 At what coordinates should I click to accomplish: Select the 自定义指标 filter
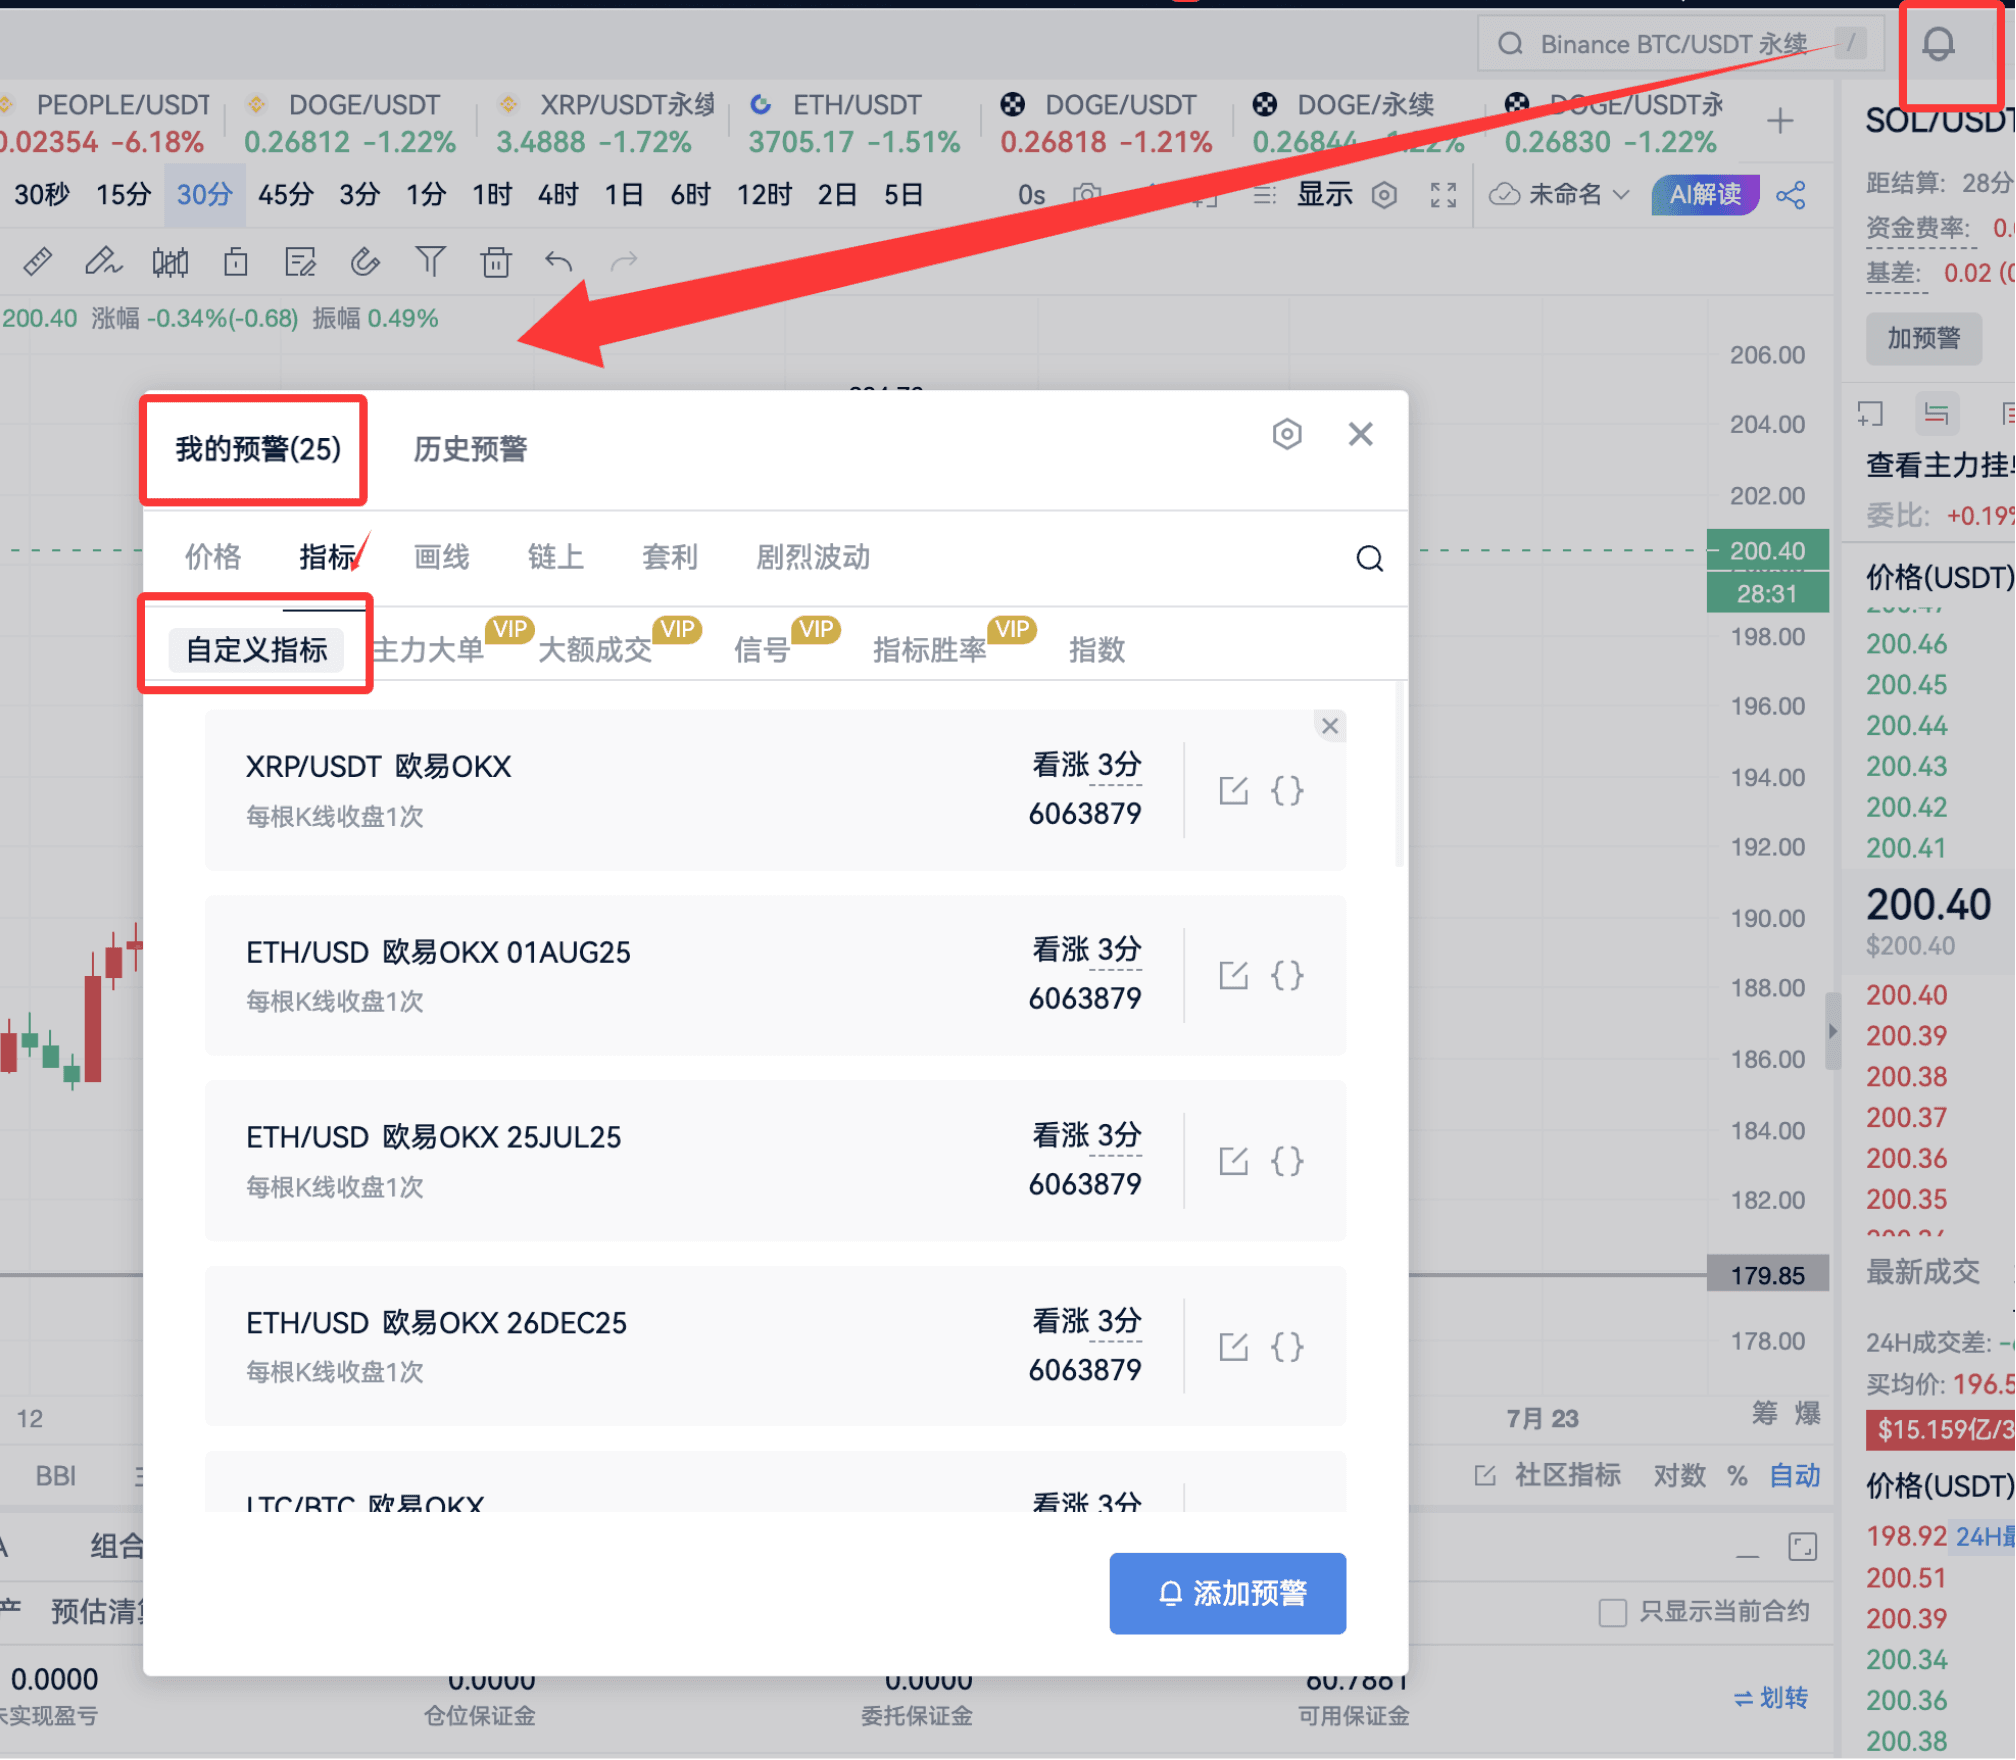(257, 650)
